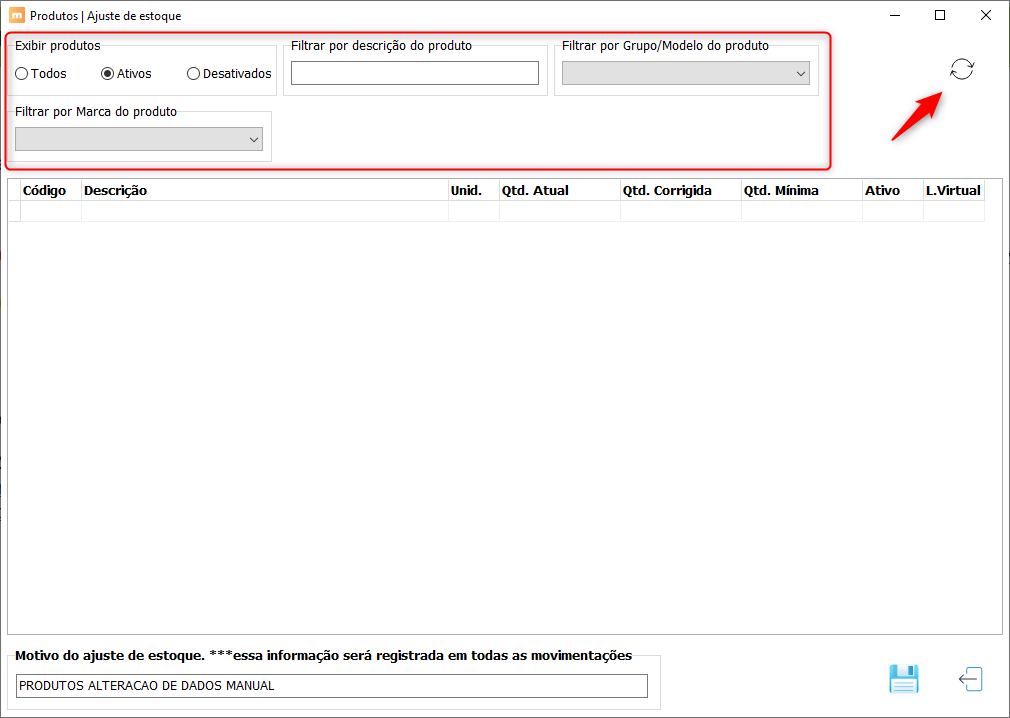The image size is (1010, 718).
Task: Click the Qtd. Mínima column header
Action: (802, 191)
